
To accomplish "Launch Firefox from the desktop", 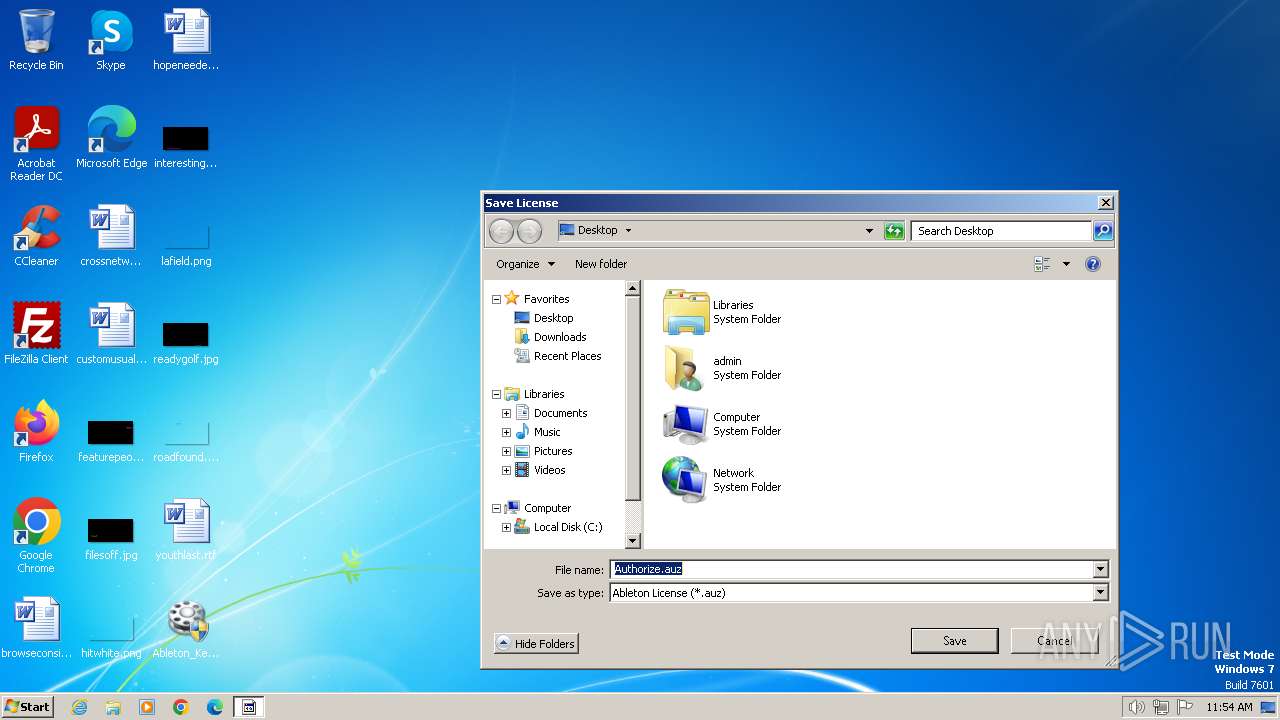I will [36, 432].
